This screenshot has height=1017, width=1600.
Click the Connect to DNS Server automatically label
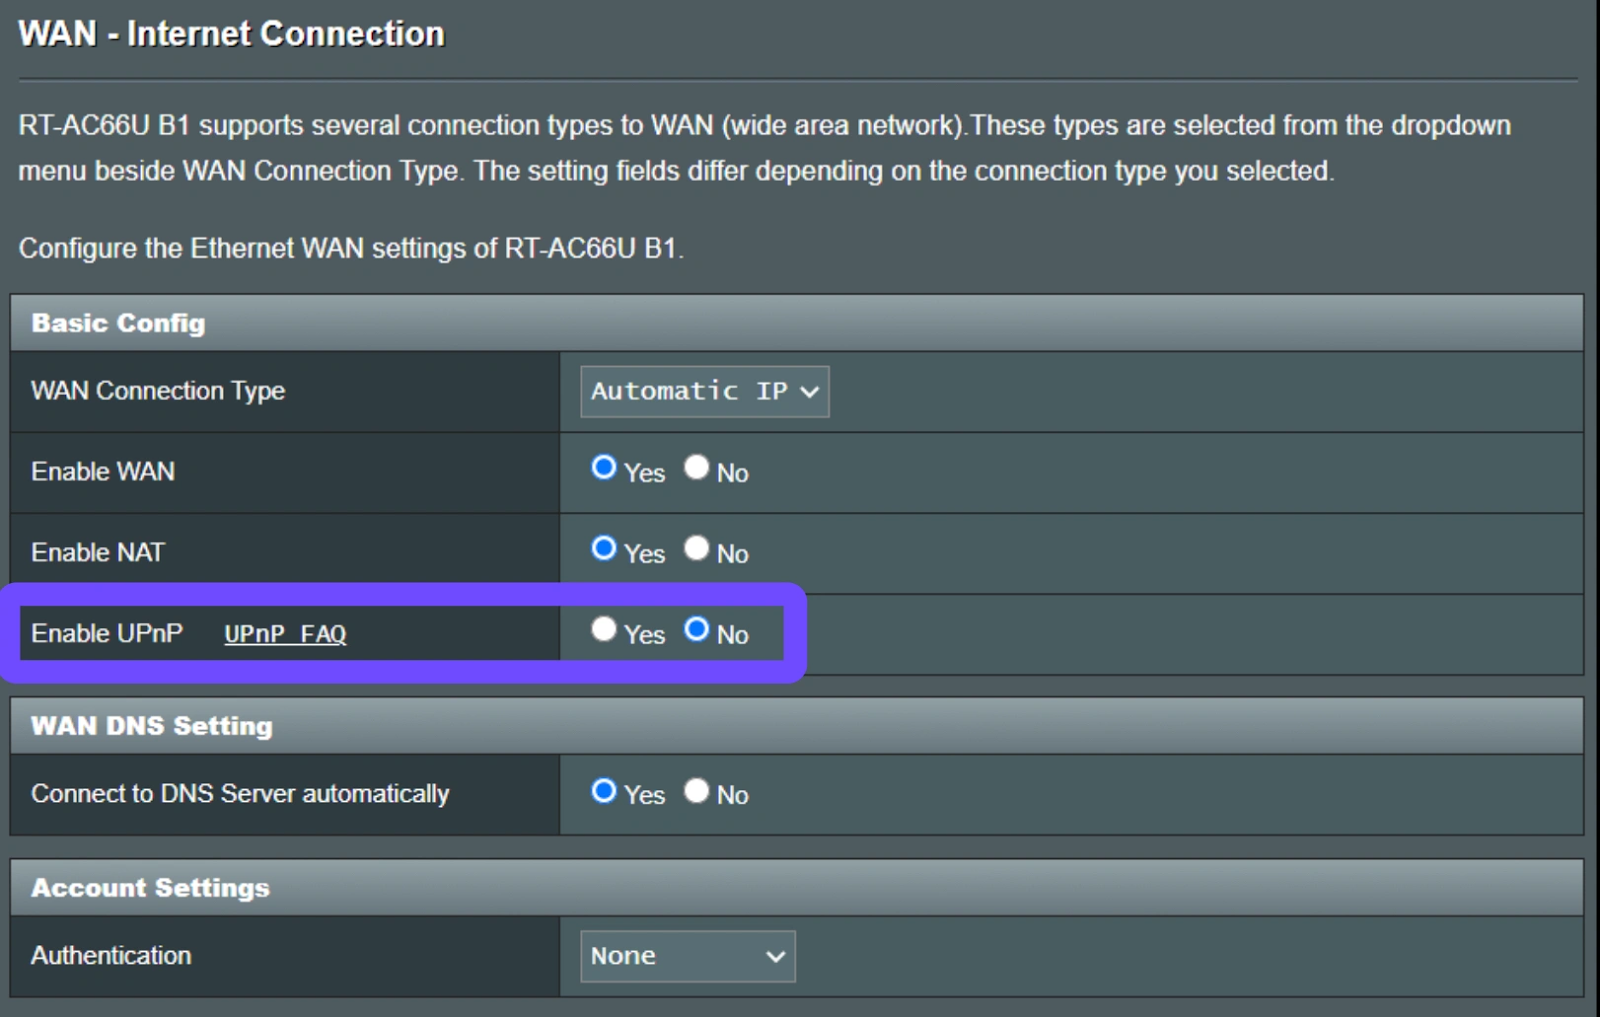coord(240,794)
